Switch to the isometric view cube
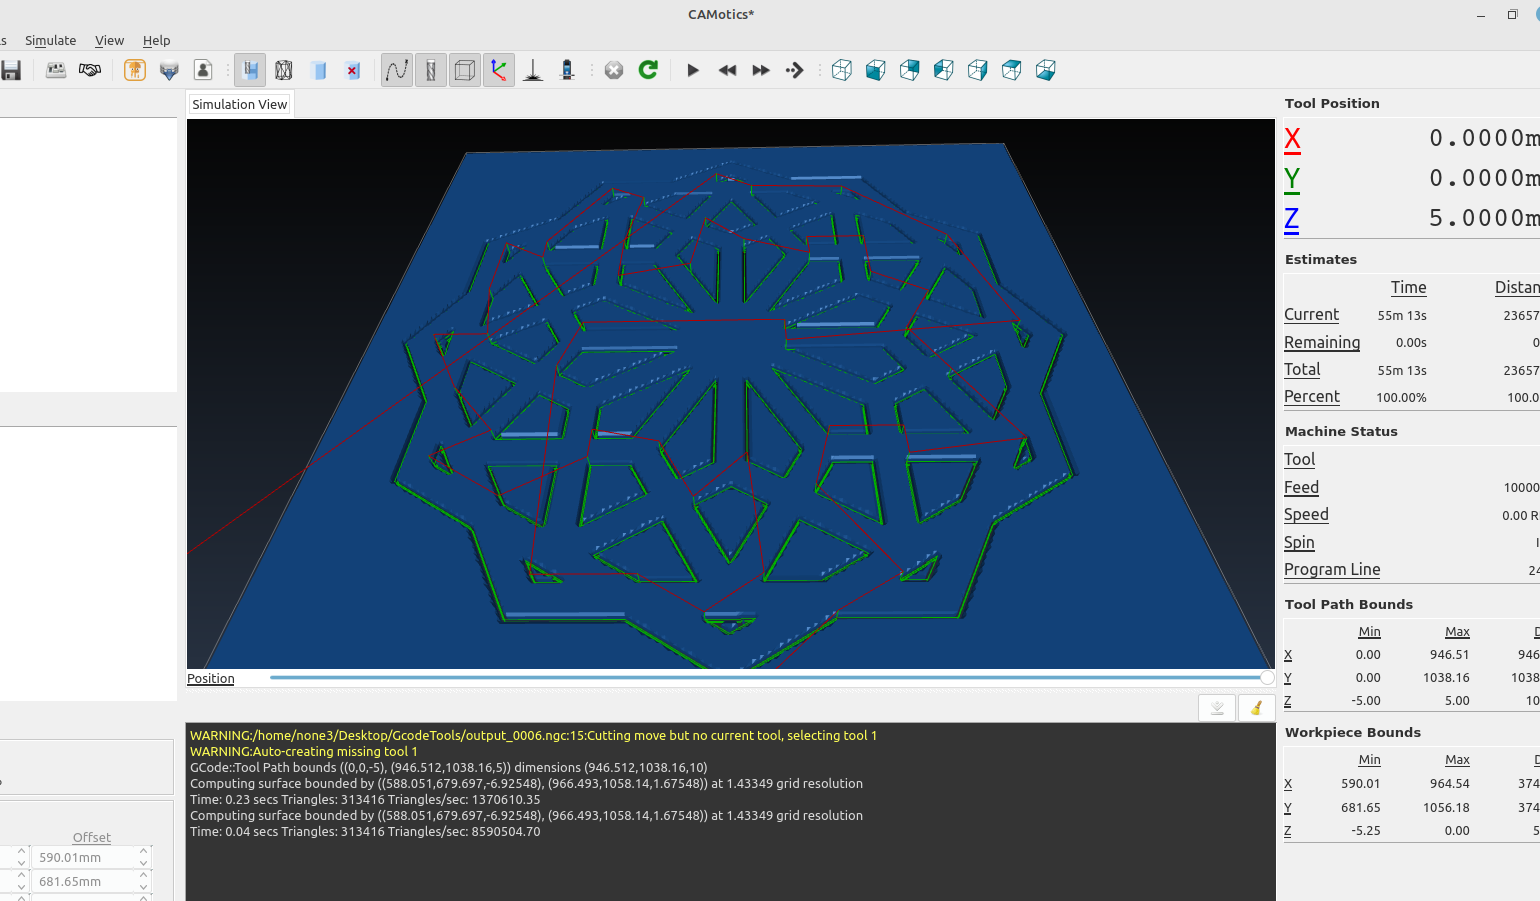 pos(841,70)
